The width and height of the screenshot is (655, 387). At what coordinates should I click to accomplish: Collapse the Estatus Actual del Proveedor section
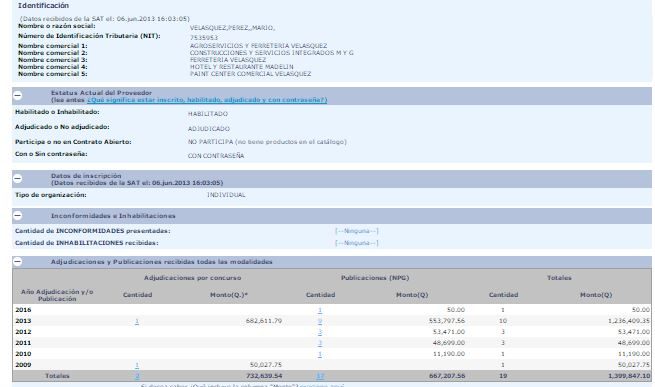point(18,96)
